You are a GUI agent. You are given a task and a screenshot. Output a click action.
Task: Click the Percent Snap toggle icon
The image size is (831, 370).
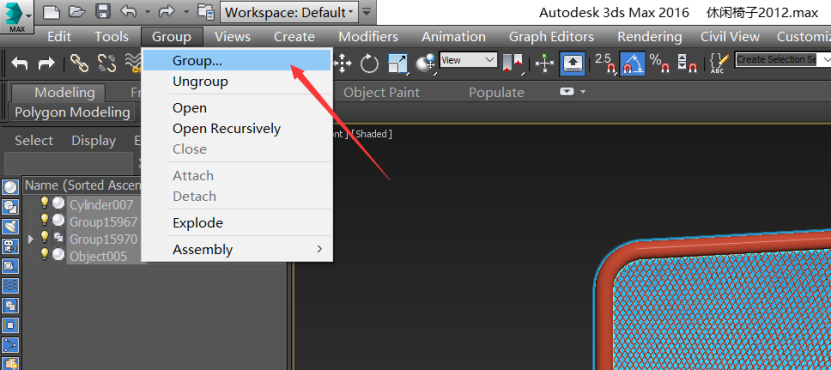pos(660,63)
